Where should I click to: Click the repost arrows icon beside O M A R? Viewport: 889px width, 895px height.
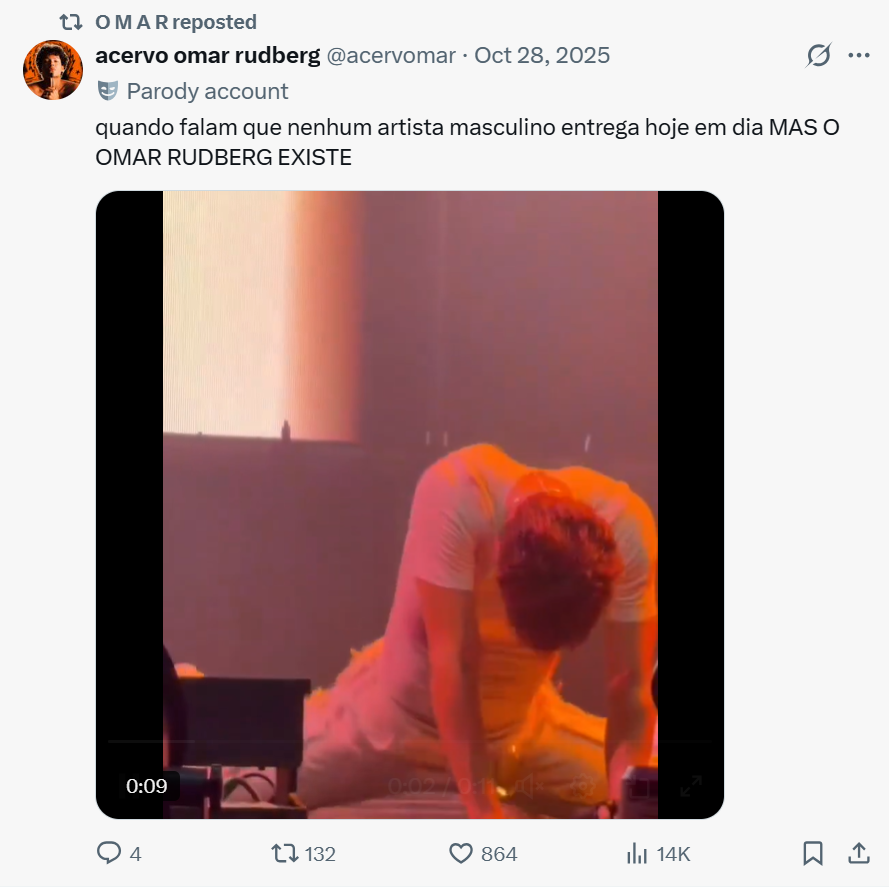coord(71,22)
